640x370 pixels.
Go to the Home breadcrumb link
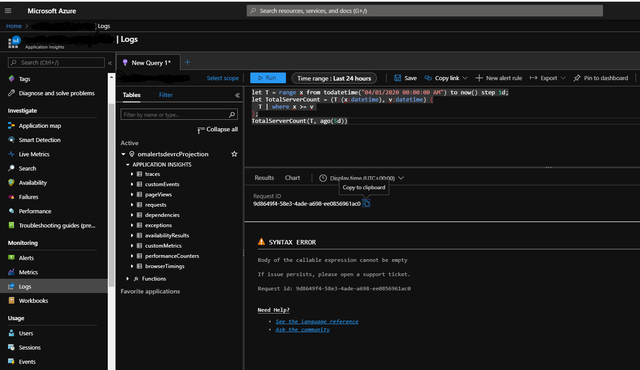14,26
